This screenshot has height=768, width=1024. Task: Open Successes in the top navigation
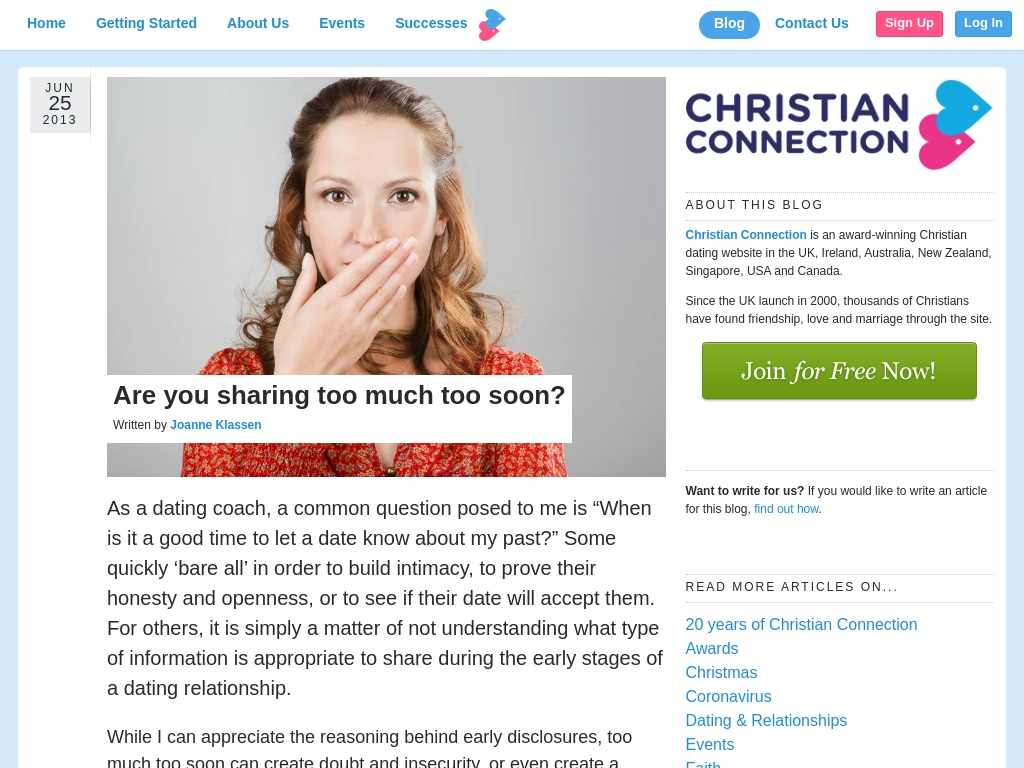[x=431, y=24]
